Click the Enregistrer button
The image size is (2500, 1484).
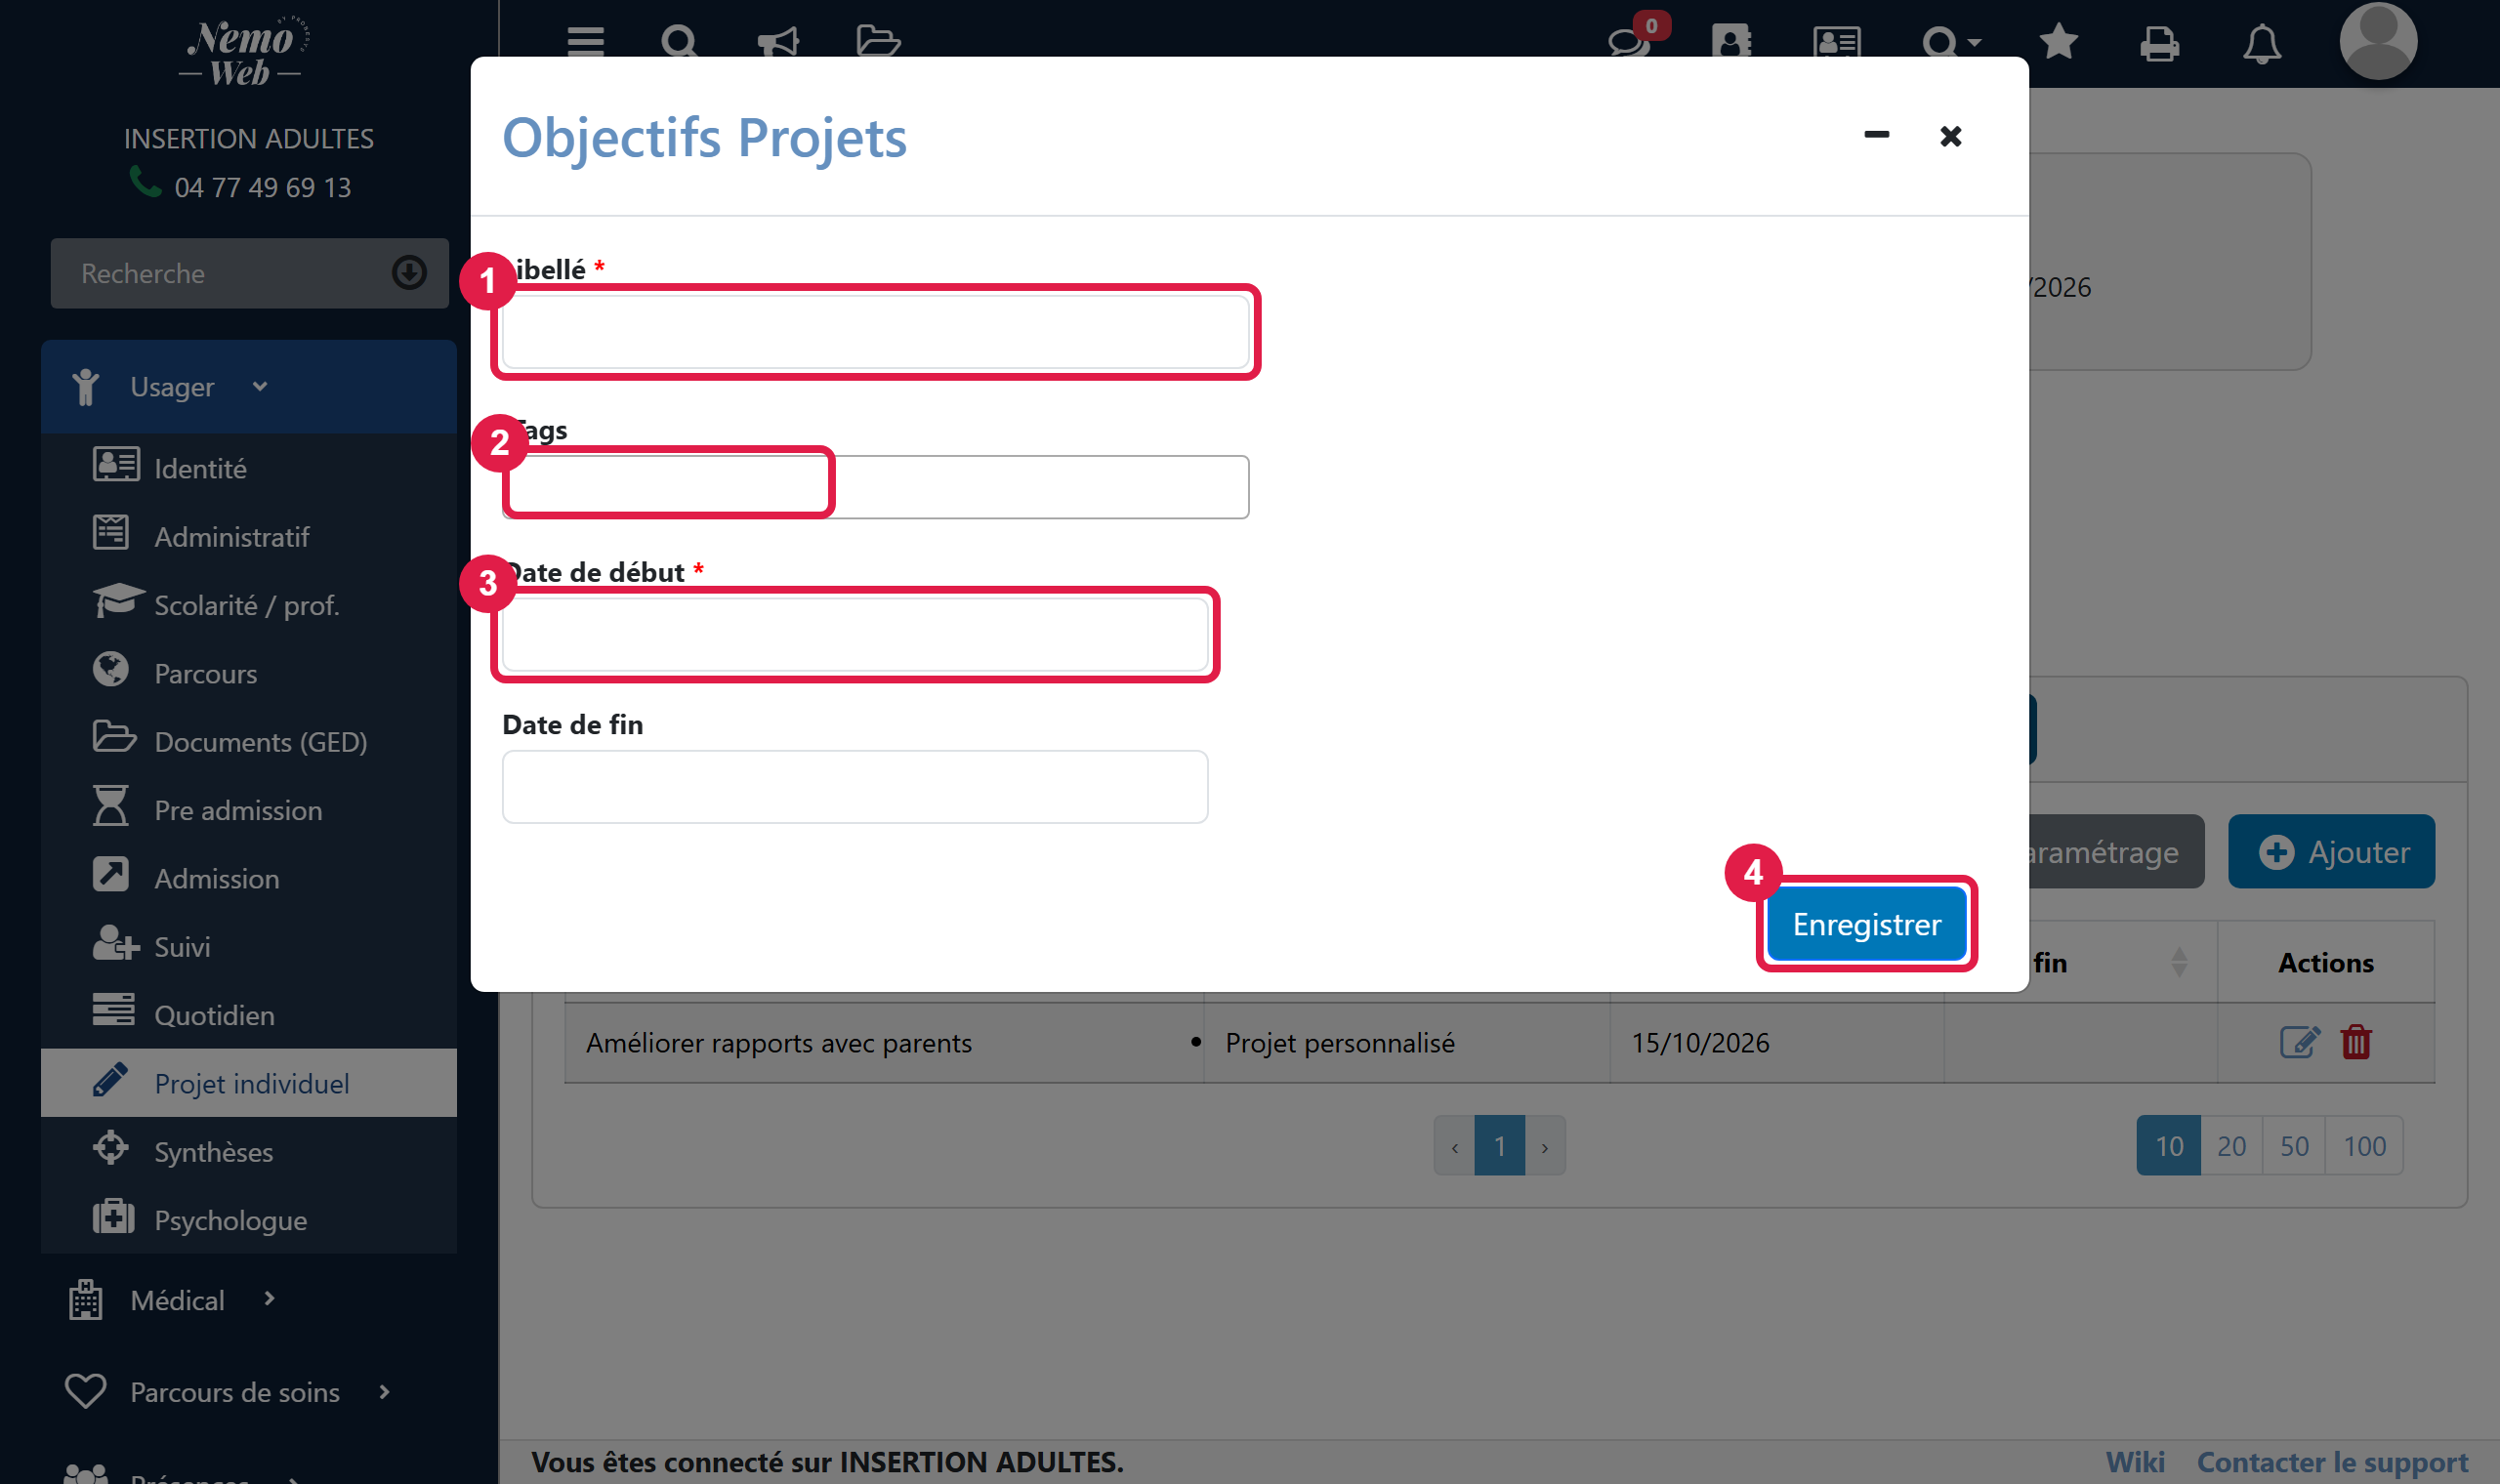1866,924
